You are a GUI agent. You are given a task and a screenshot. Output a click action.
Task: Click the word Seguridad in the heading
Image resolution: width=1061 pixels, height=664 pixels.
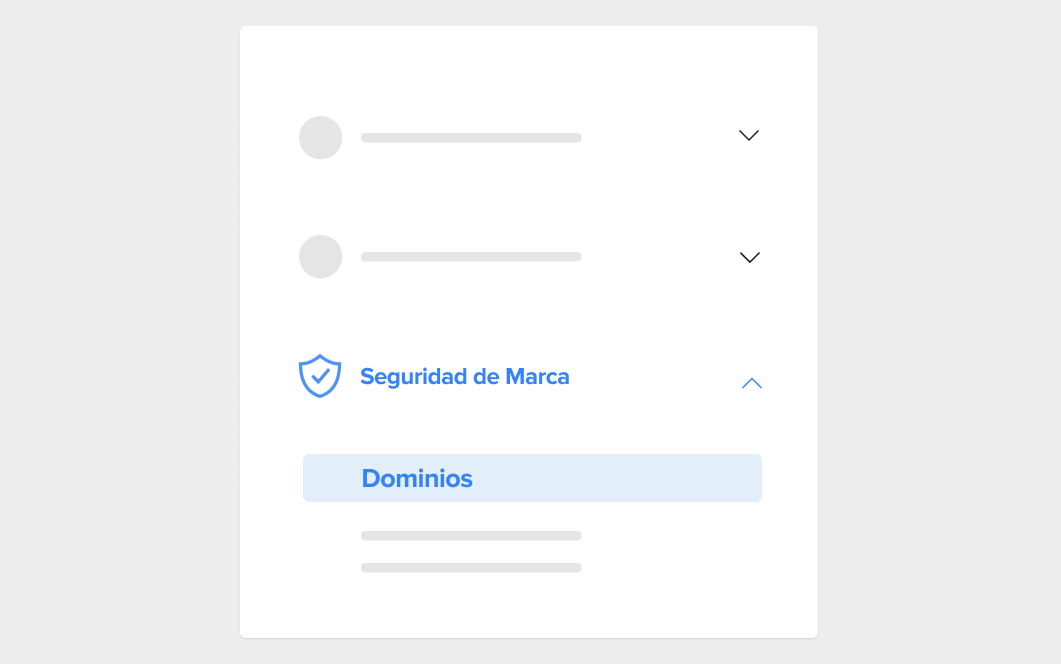click(x=413, y=376)
